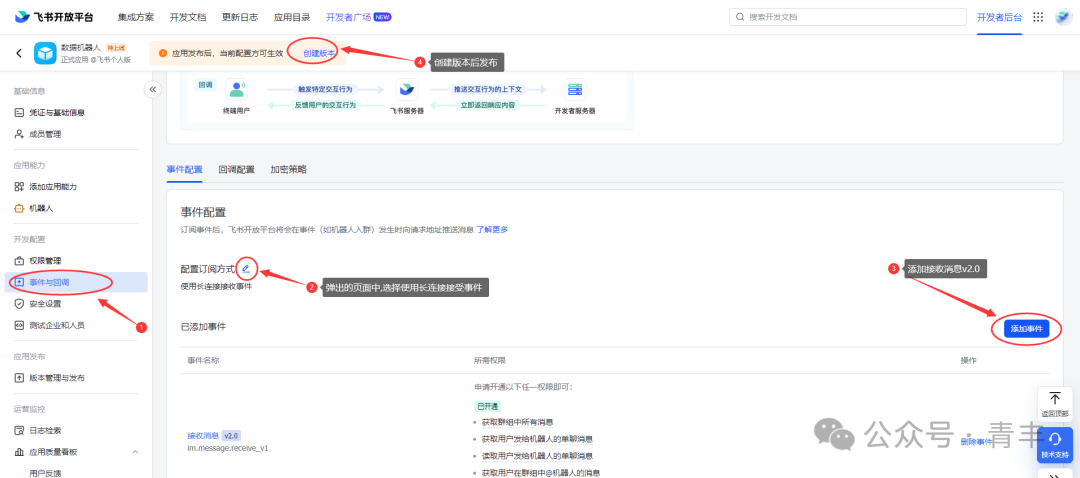This screenshot has width=1080, height=478.
Task: Open 技术支持 headset widget
Action: [1055, 445]
